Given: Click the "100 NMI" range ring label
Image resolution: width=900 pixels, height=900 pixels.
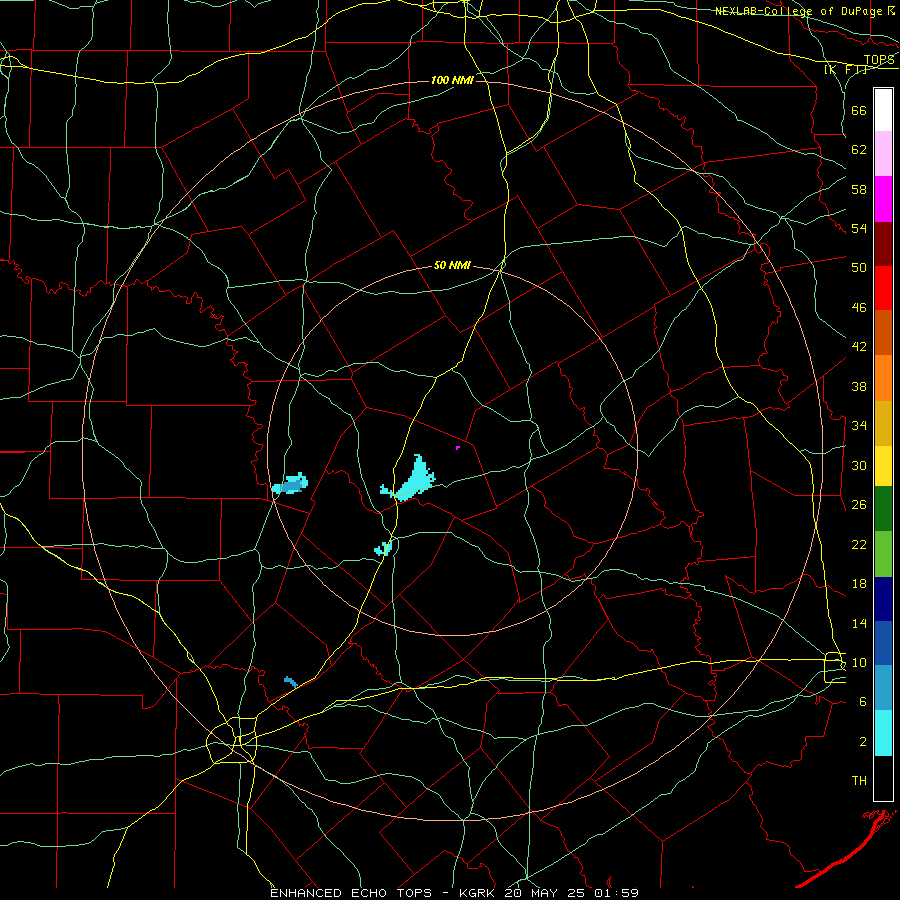Looking at the screenshot, I should pos(452,80).
